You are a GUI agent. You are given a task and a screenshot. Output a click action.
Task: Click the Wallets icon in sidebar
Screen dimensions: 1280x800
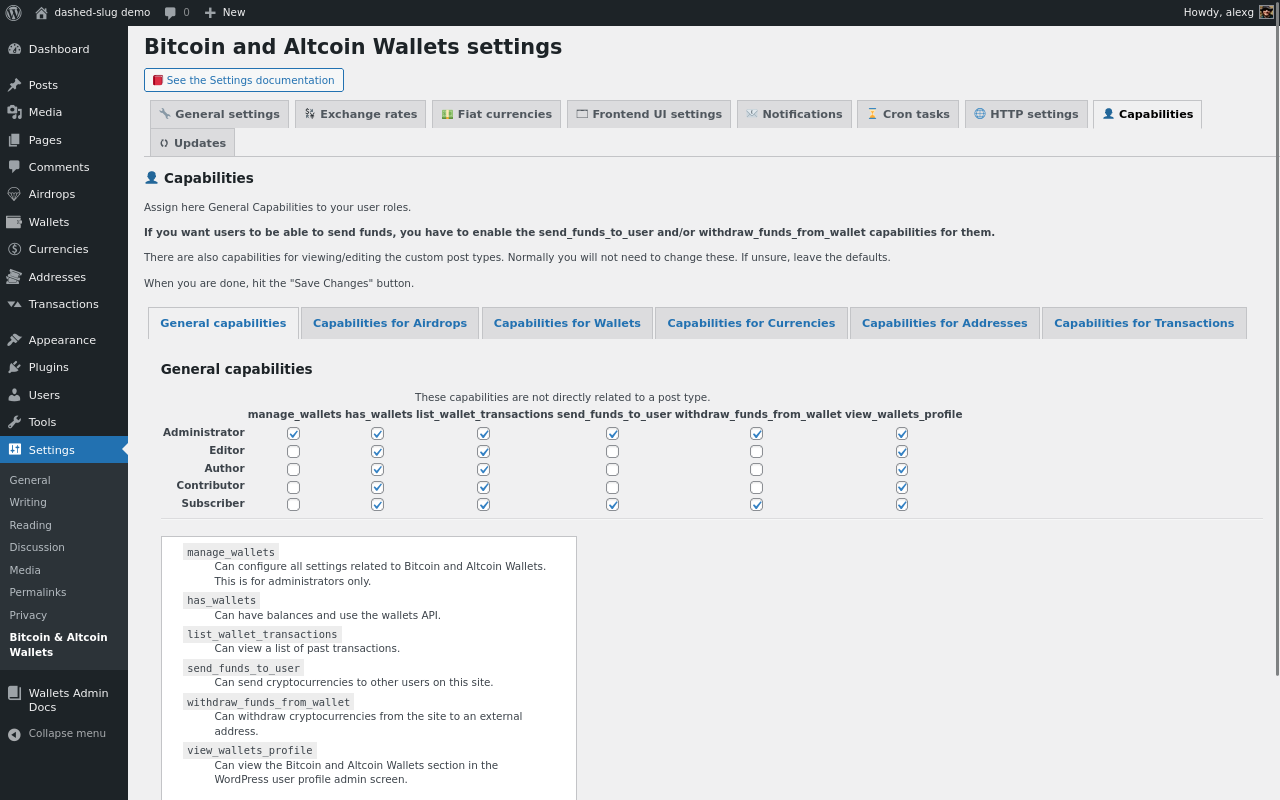point(14,222)
